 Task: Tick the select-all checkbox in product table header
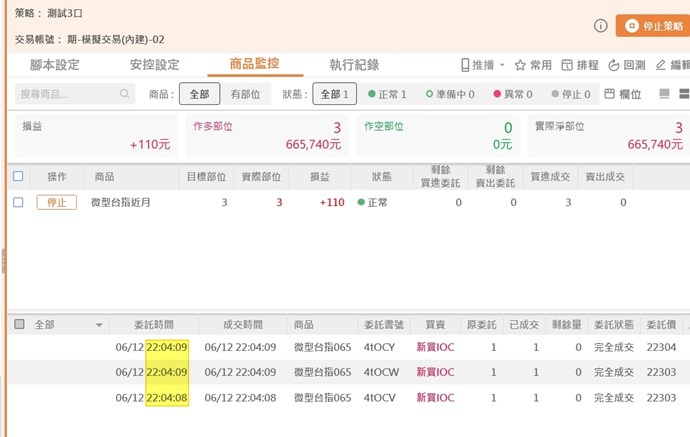click(18, 177)
